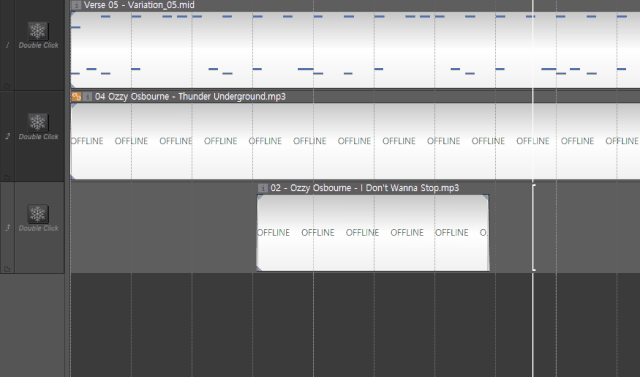The height and width of the screenshot is (377, 640).
Task: Click fade-in corner handle of Thunder Underground item
Action: coord(73,106)
